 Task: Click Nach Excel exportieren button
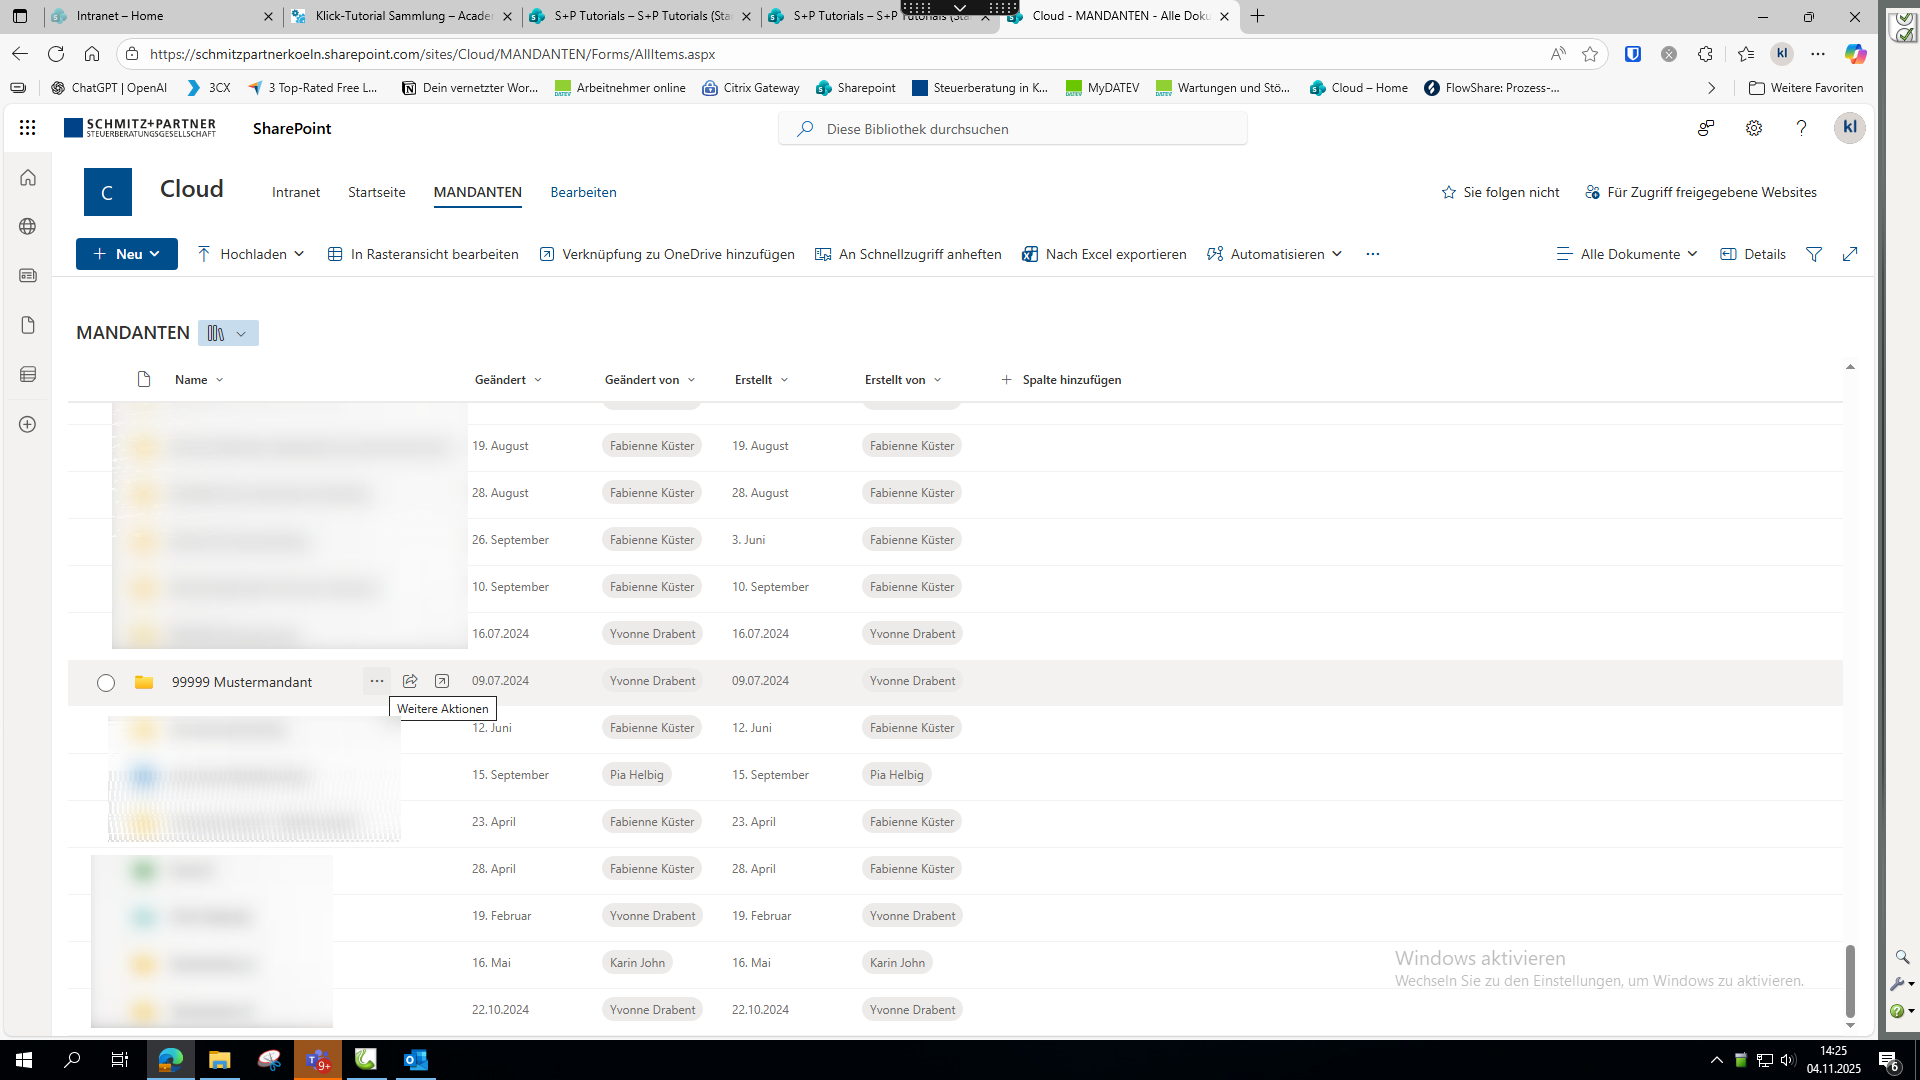[1104, 254]
